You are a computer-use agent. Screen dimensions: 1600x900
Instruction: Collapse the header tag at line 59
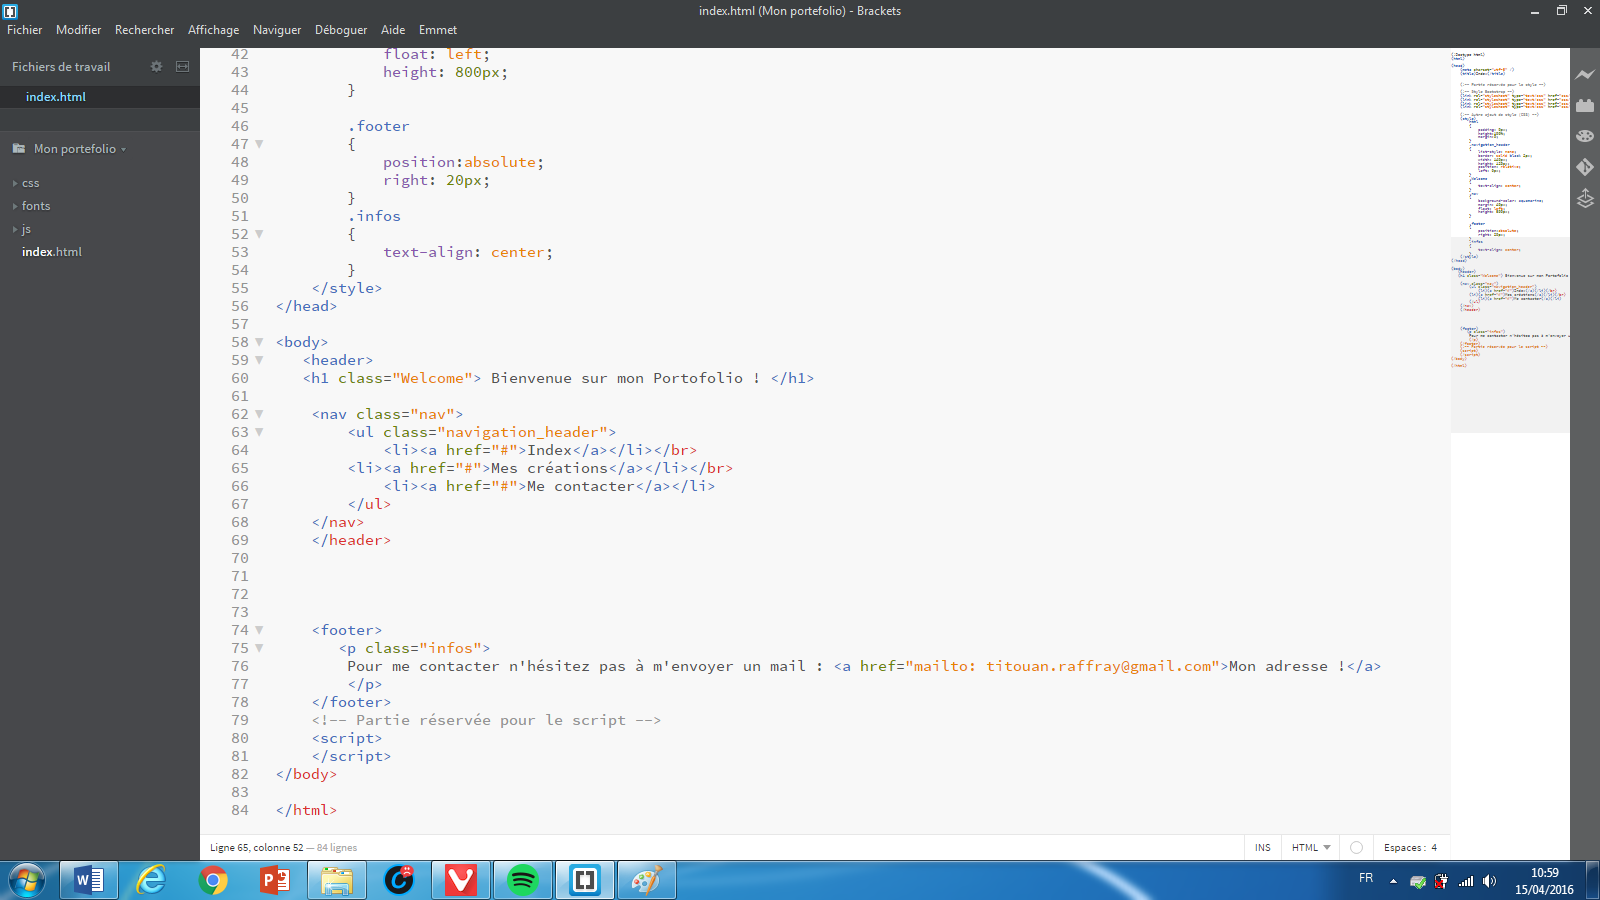click(x=259, y=360)
